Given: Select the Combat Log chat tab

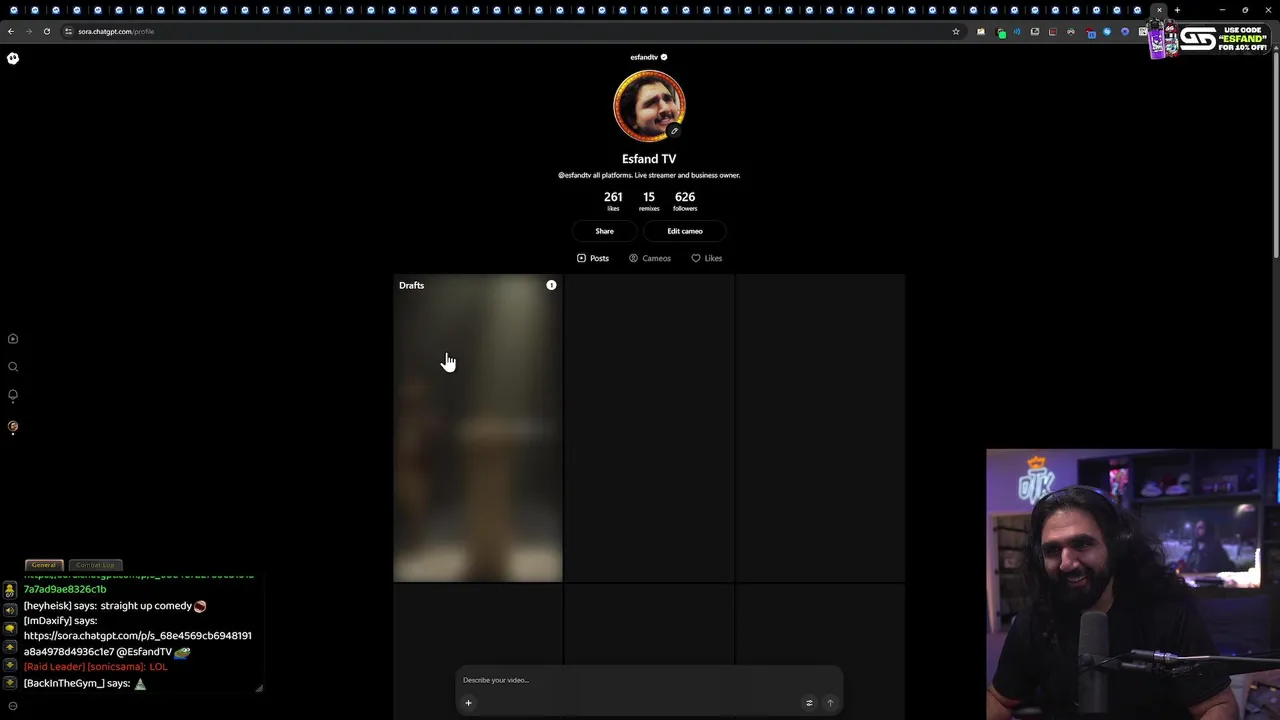Looking at the screenshot, I should [96, 565].
